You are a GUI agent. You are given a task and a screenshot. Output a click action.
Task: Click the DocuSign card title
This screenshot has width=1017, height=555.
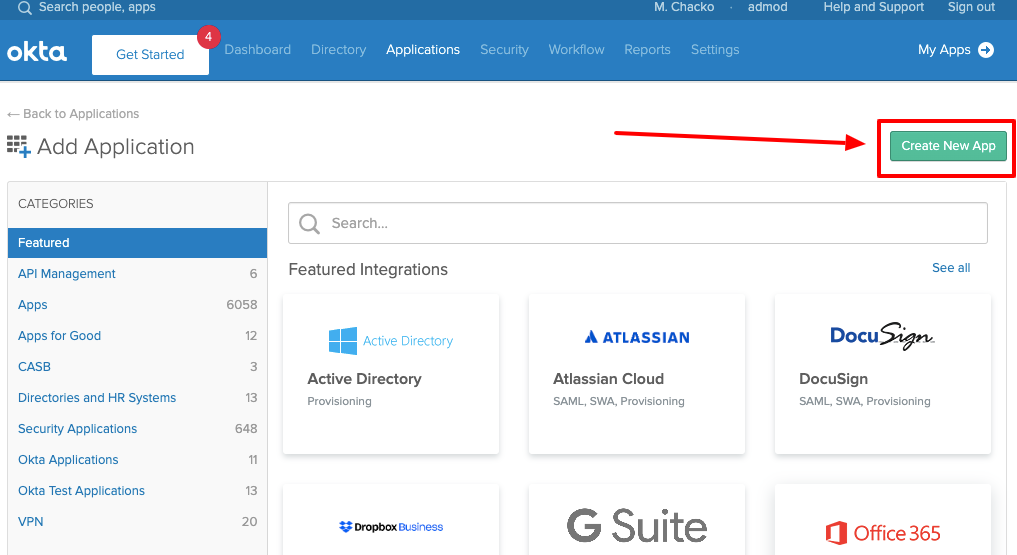tap(833, 379)
